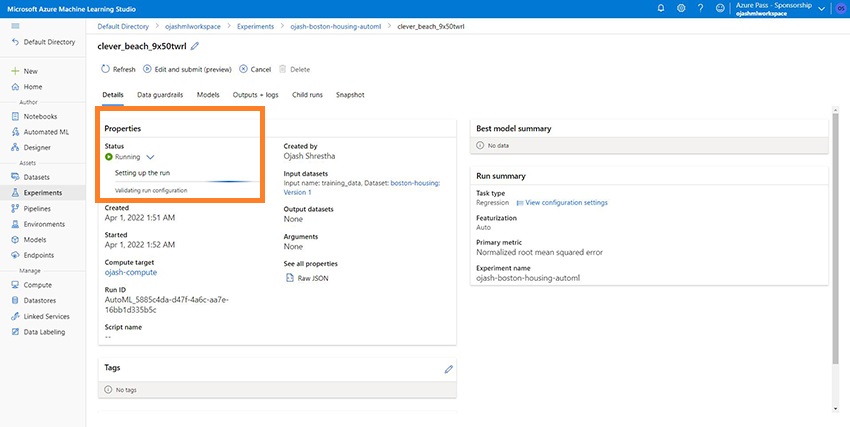Edit tags using the pencil icon
Image resolution: width=850 pixels, height=427 pixels.
[448, 369]
